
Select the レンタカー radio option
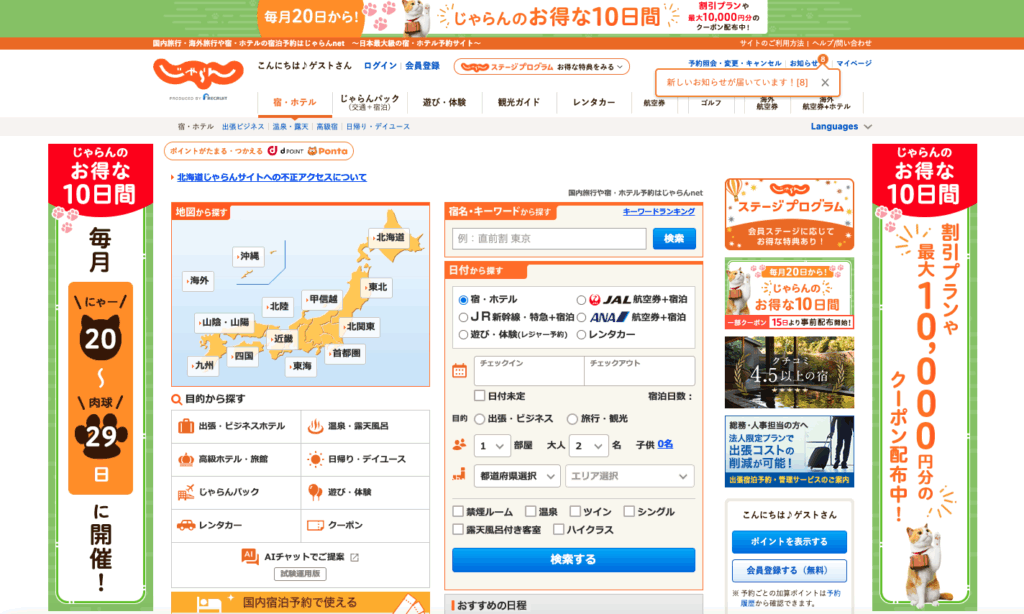click(x=581, y=334)
